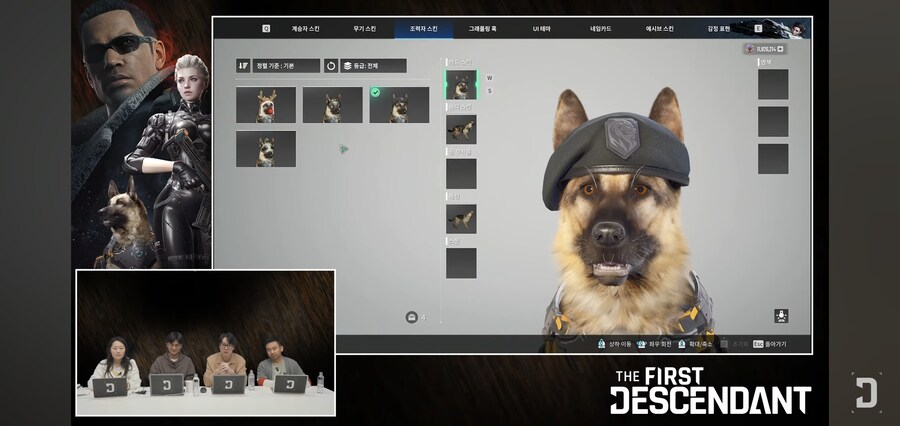Open the 네임카드 tab
This screenshot has width=900, height=426.
600,29
